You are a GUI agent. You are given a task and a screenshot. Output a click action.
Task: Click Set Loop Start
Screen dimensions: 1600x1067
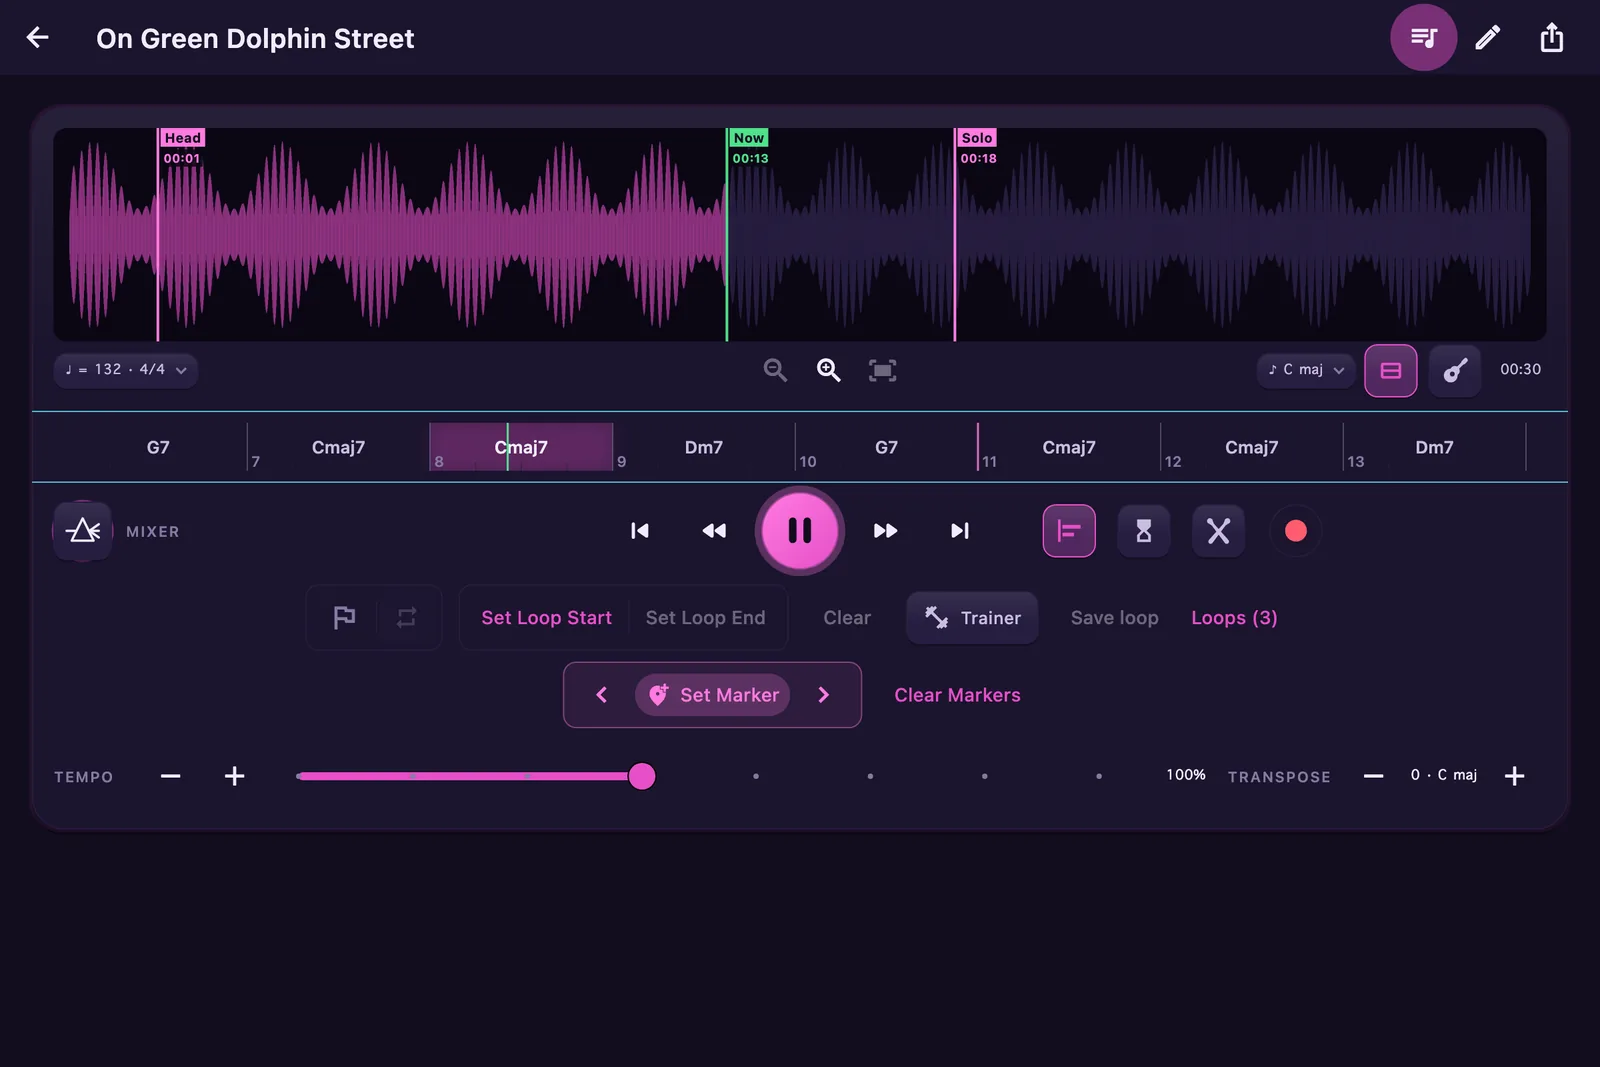point(546,618)
